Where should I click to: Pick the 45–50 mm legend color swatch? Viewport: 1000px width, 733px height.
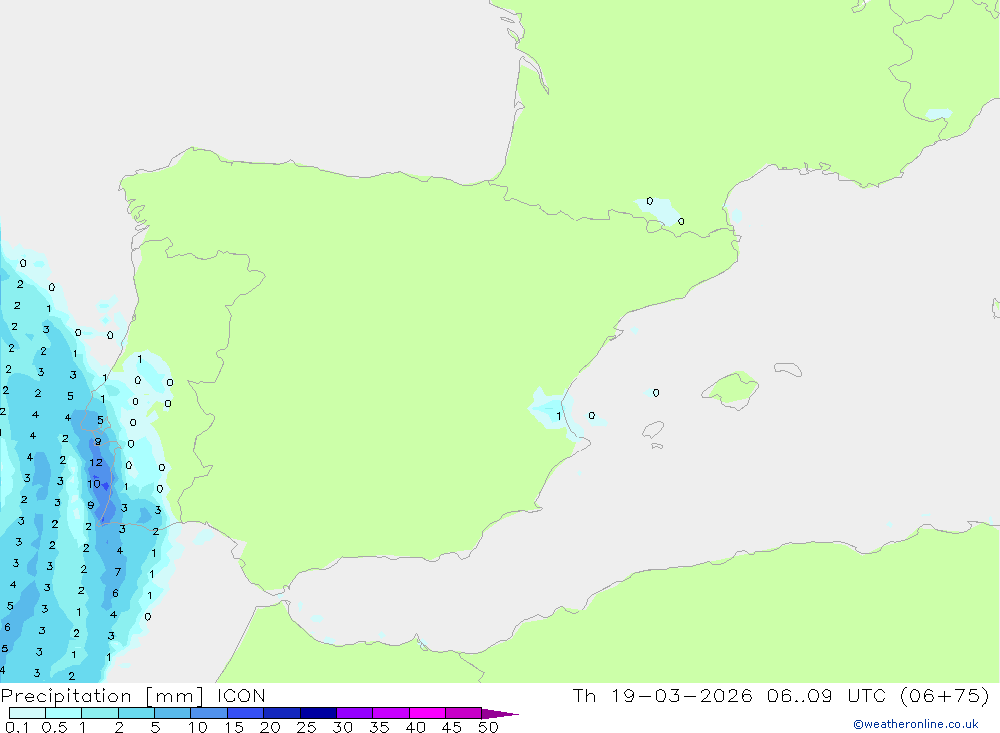pyautogui.click(x=464, y=713)
